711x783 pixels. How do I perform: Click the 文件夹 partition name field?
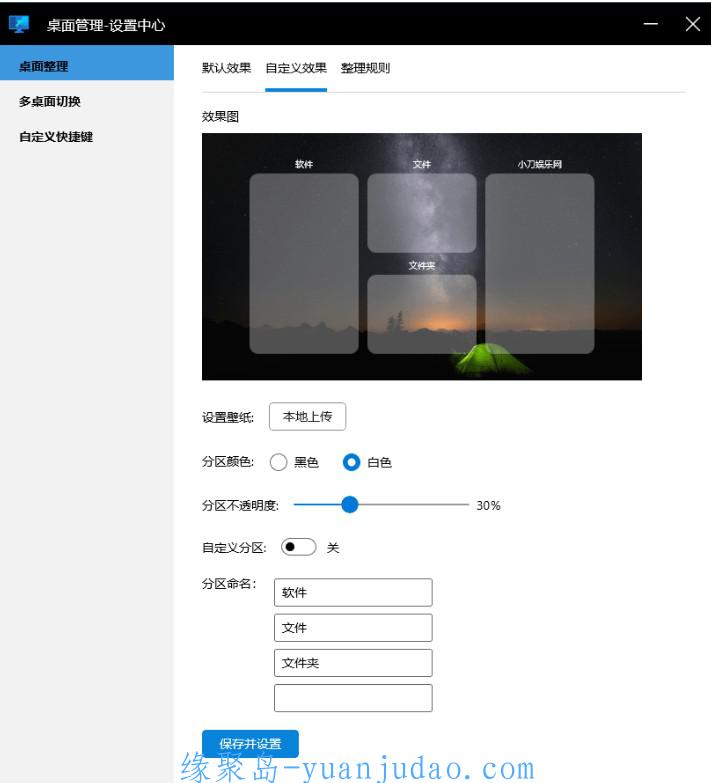pos(353,663)
